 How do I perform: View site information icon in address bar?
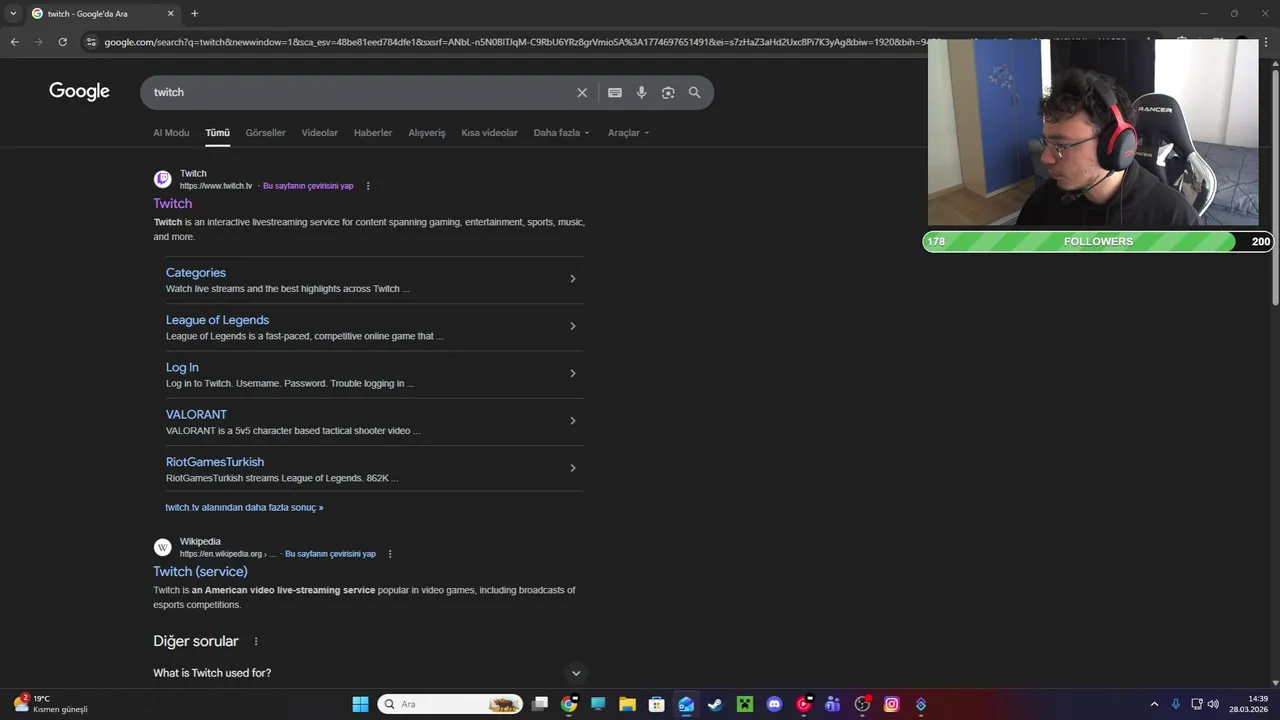coord(91,42)
